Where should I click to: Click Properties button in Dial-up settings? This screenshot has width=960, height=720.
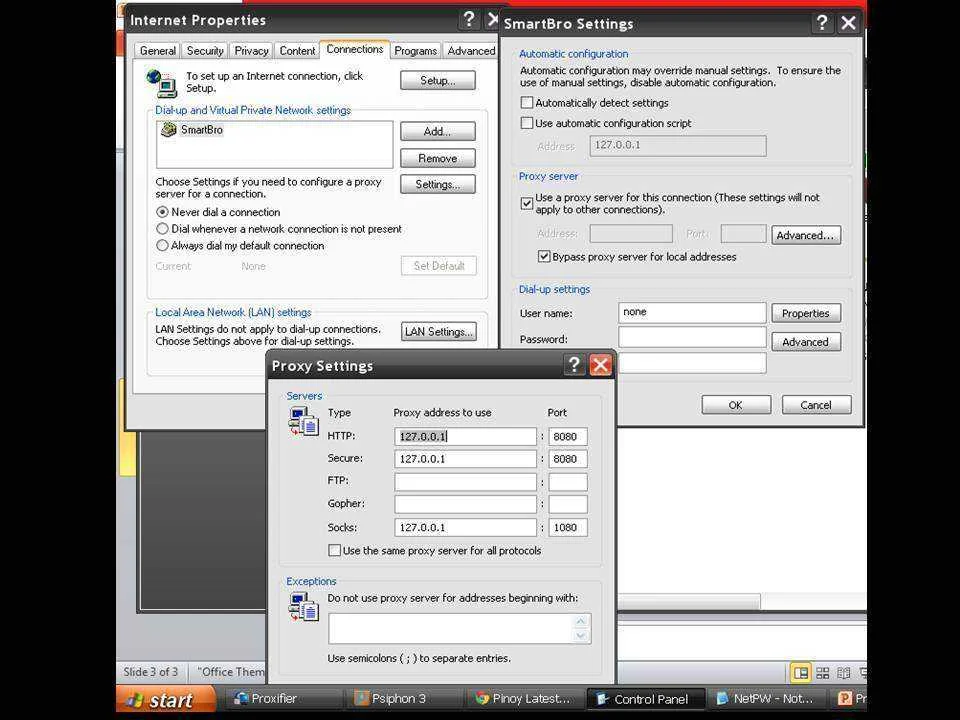pos(806,313)
